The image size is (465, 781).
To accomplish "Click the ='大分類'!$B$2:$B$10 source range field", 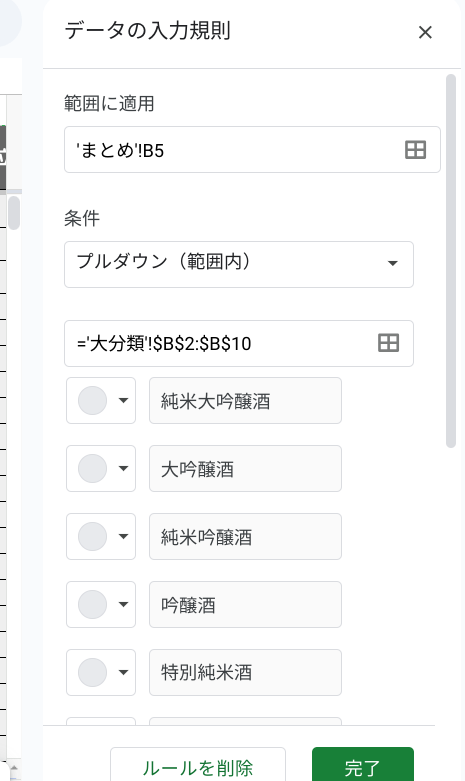I will tap(239, 344).
